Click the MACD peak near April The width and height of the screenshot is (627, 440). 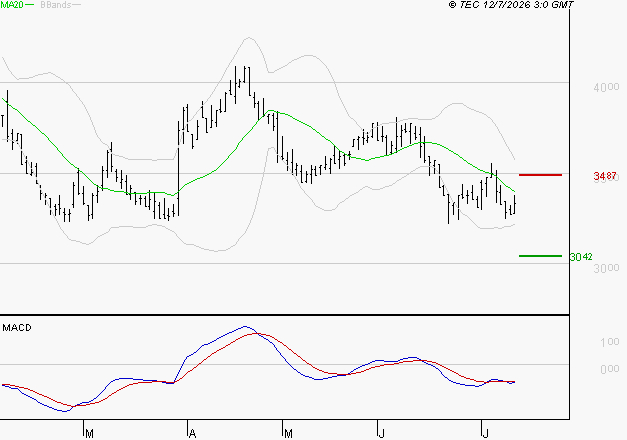tap(245, 326)
